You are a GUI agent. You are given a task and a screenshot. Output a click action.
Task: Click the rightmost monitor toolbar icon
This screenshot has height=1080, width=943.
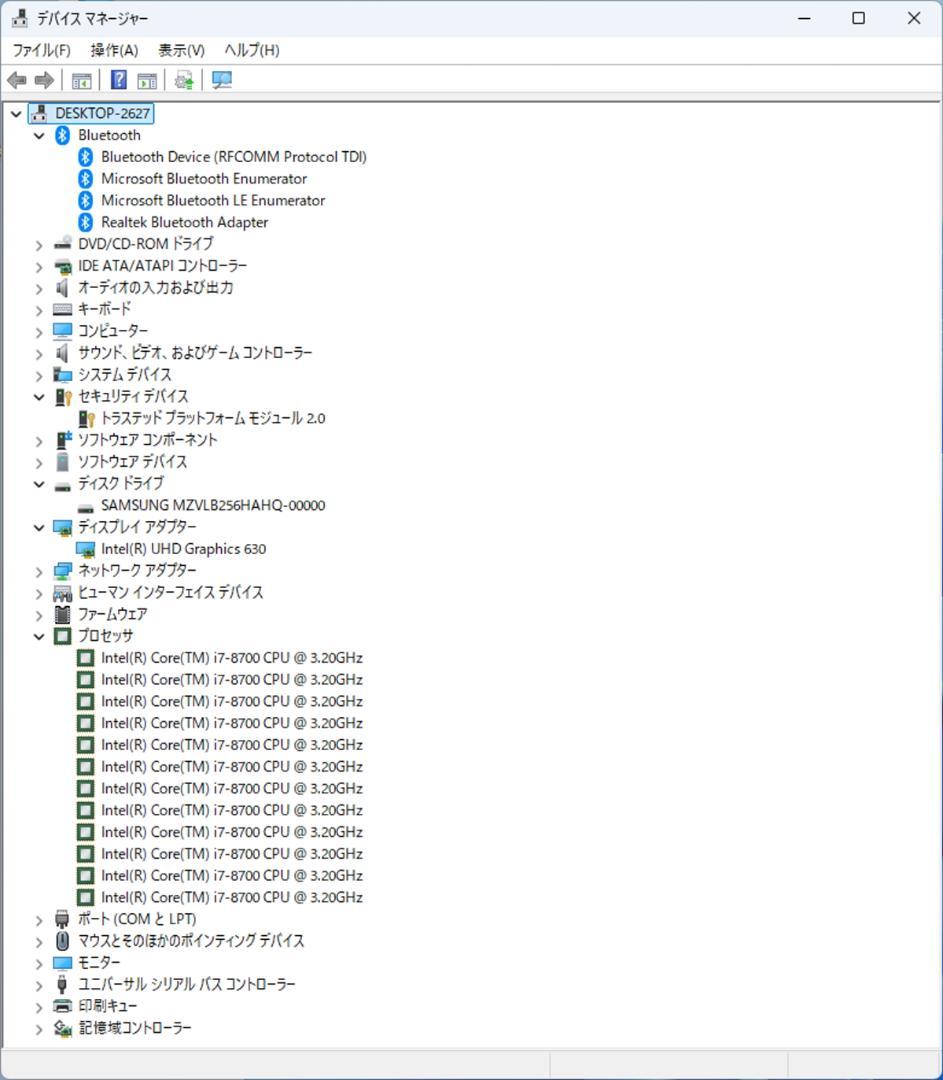pyautogui.click(x=222, y=80)
